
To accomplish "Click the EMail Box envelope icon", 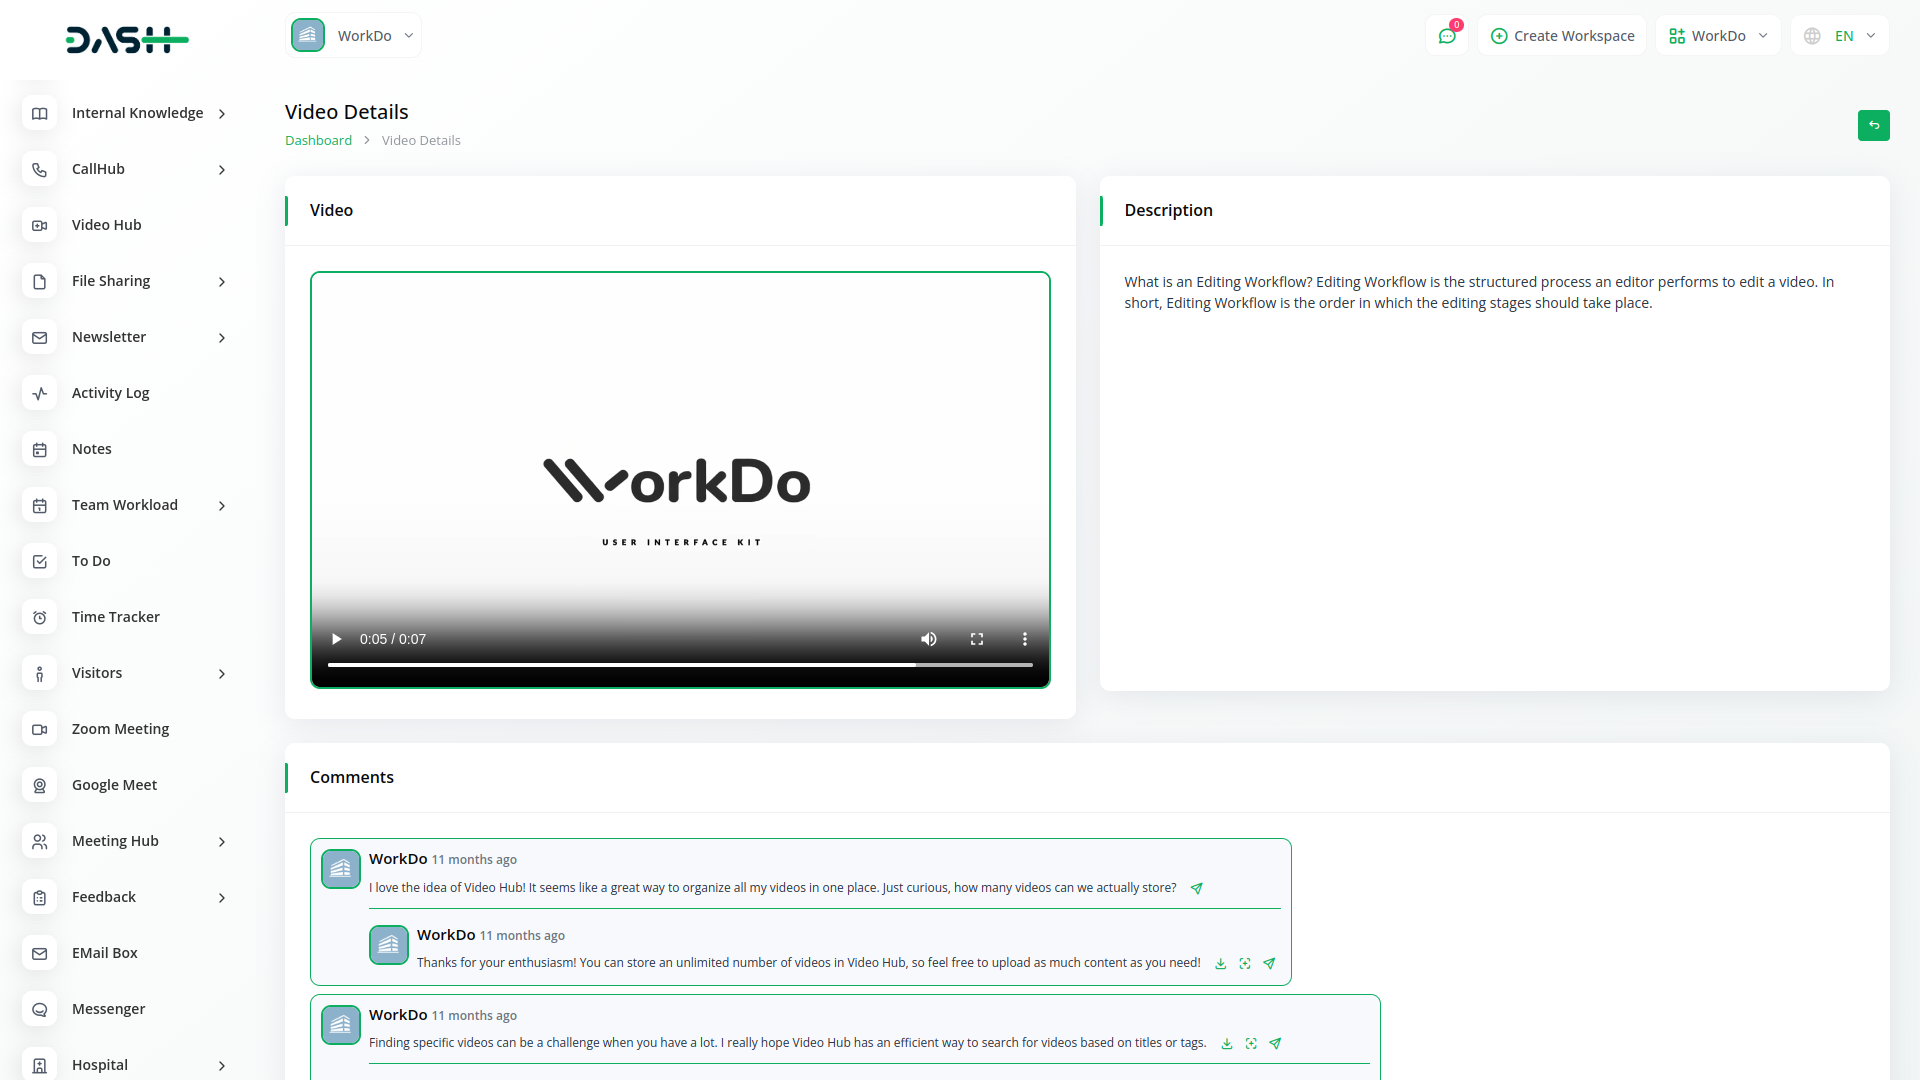I will coord(40,954).
